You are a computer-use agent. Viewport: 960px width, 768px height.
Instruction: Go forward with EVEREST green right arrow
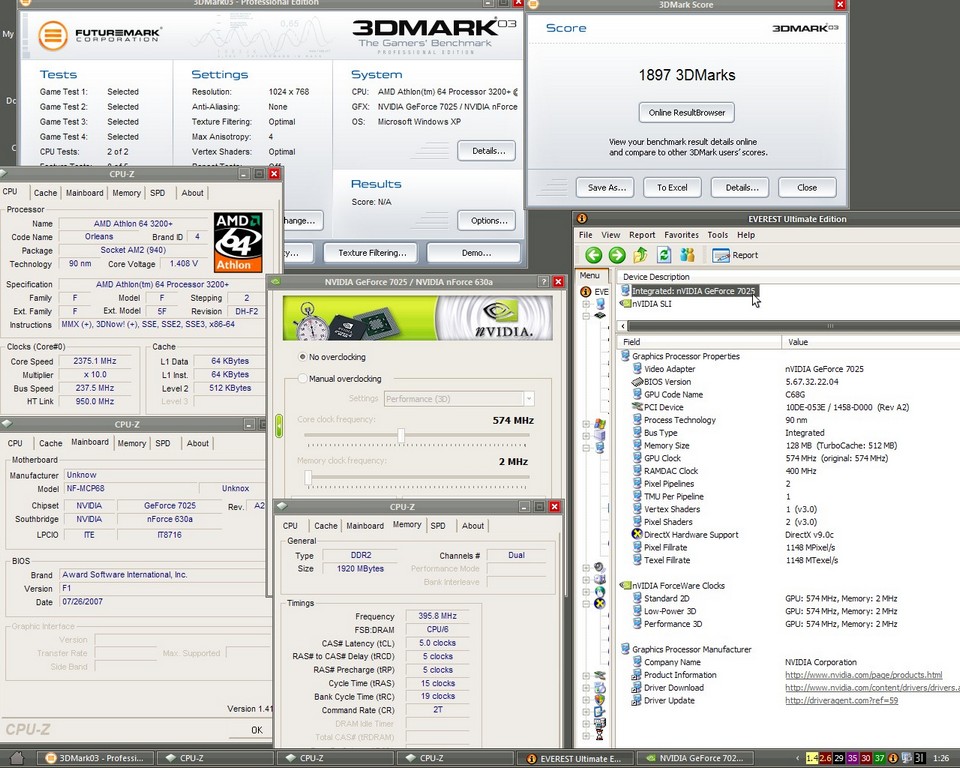(x=617, y=255)
